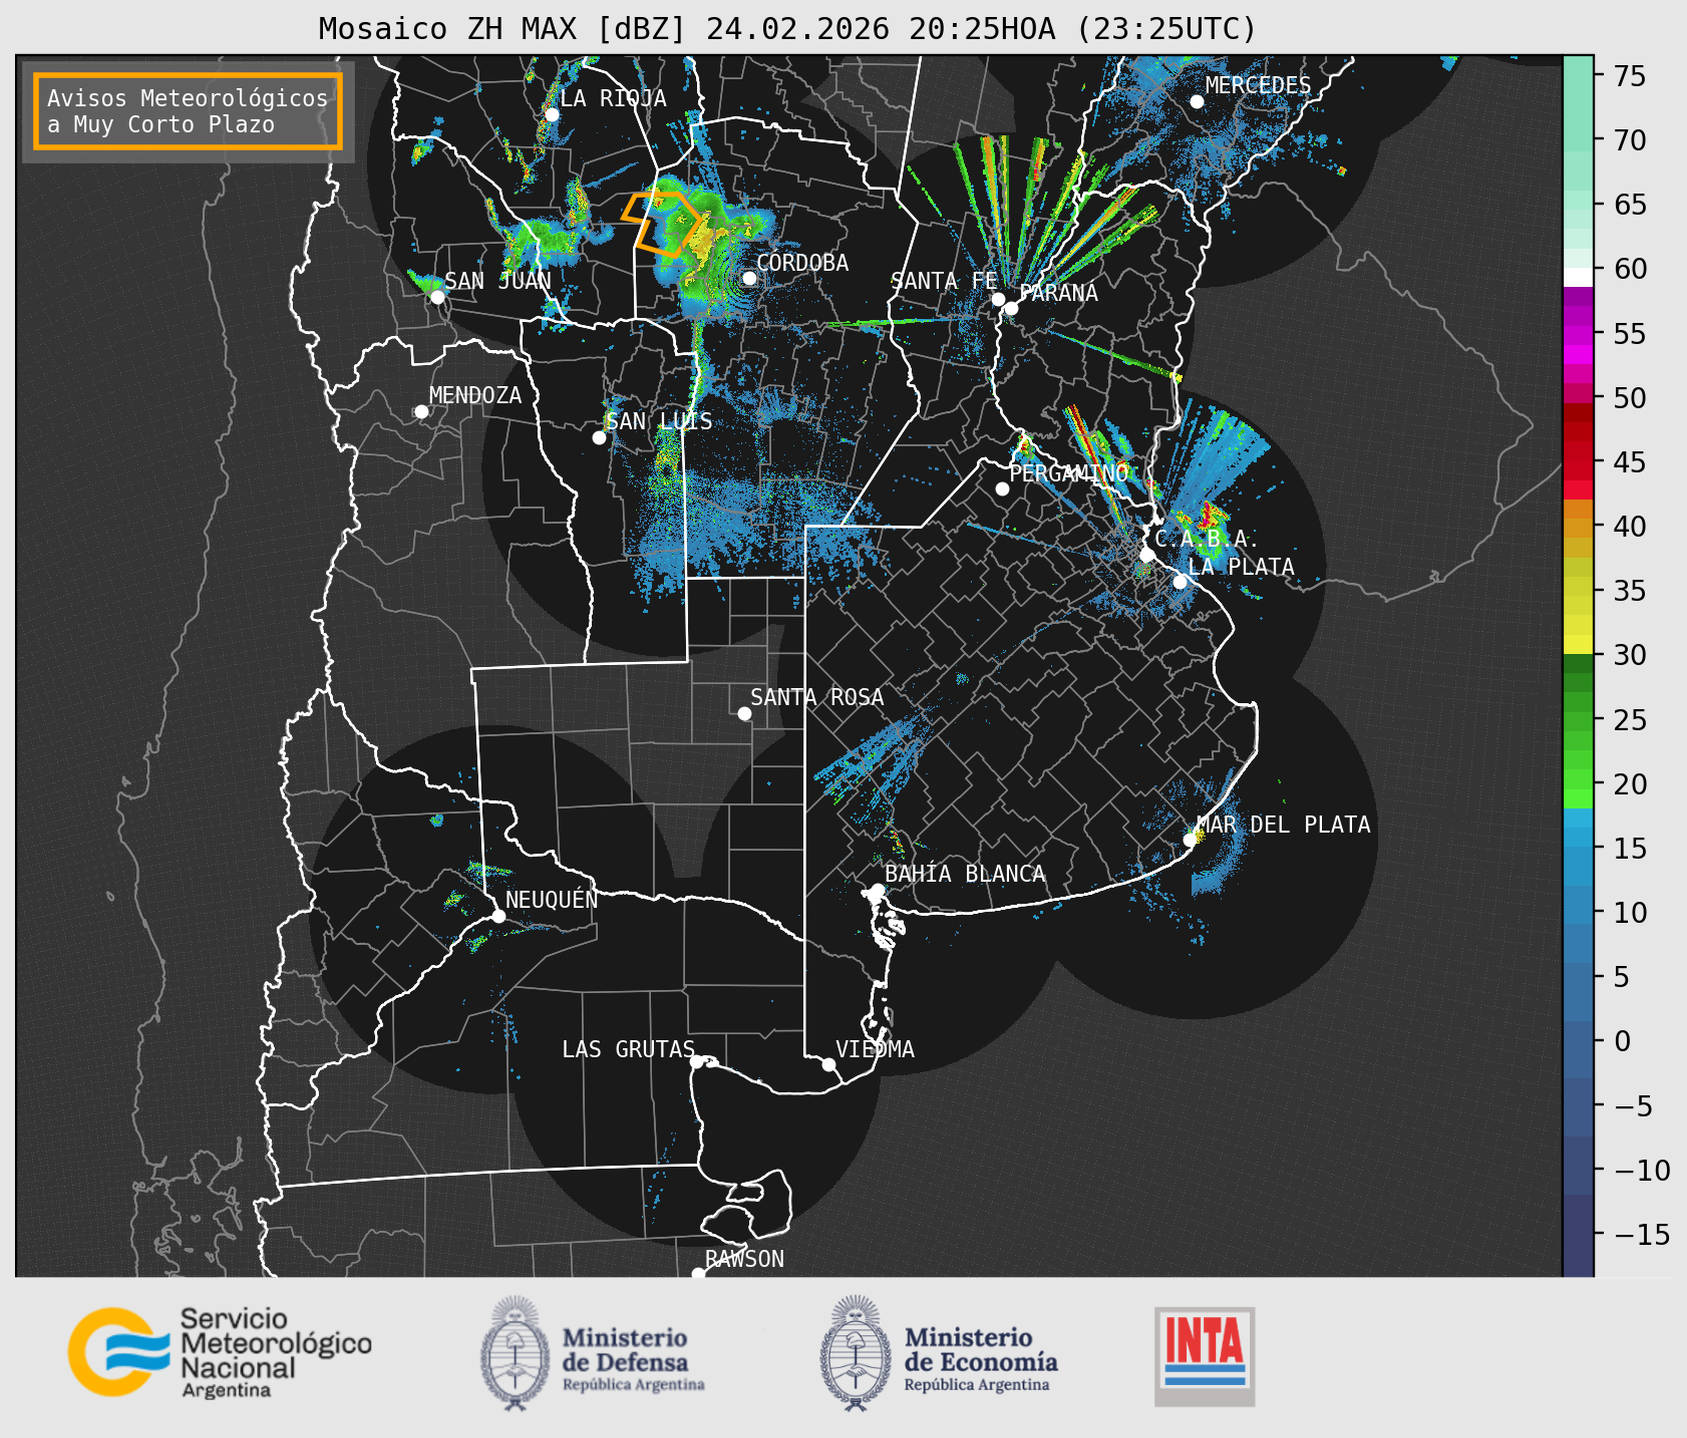
Task: Click the Bahía Blanca label
Action: point(964,874)
